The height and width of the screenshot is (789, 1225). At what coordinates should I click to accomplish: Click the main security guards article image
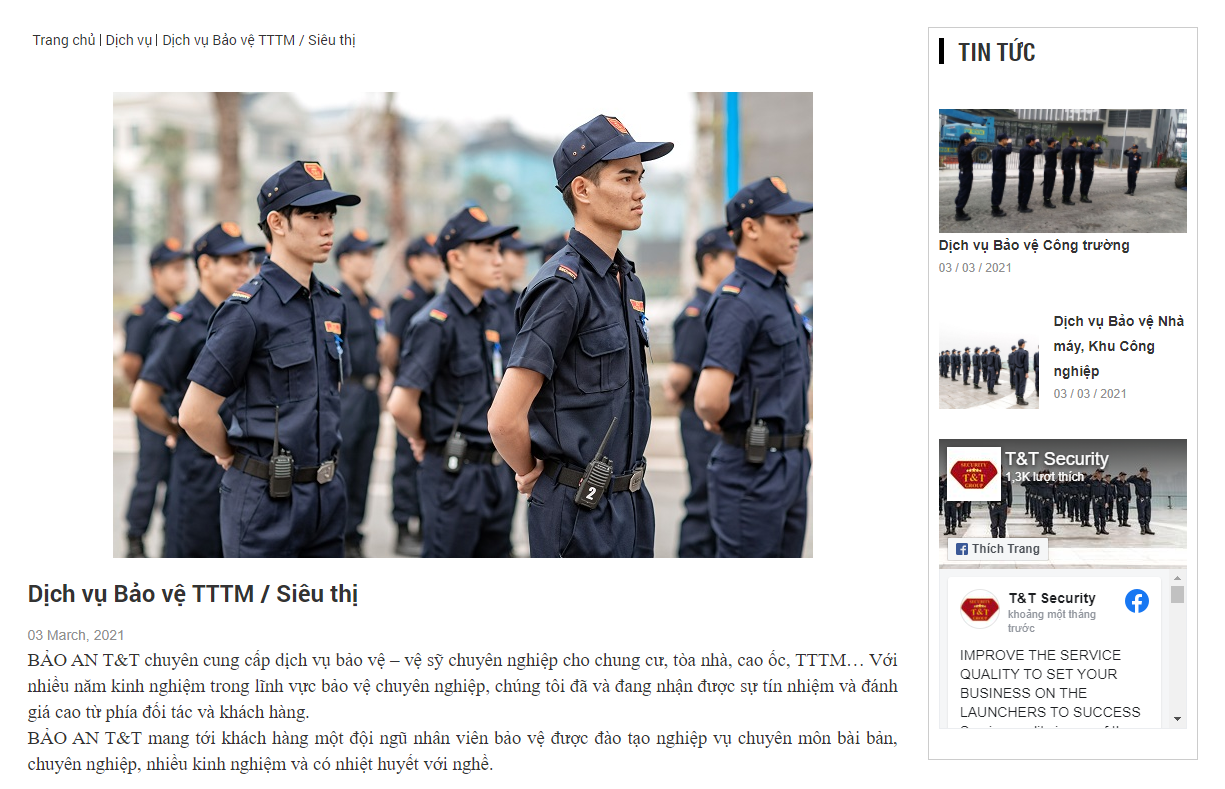click(x=463, y=325)
